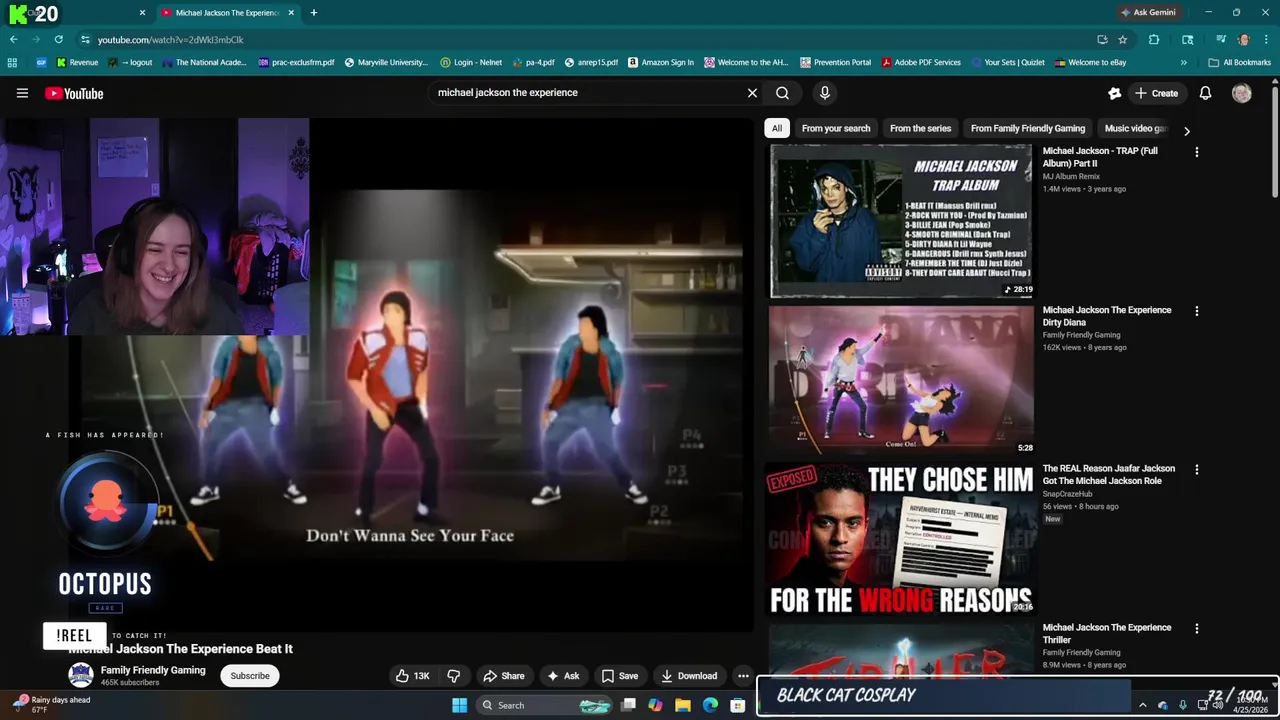The height and width of the screenshot is (720, 1280).
Task: Open the browser extensions puzzle icon
Action: click(1154, 40)
